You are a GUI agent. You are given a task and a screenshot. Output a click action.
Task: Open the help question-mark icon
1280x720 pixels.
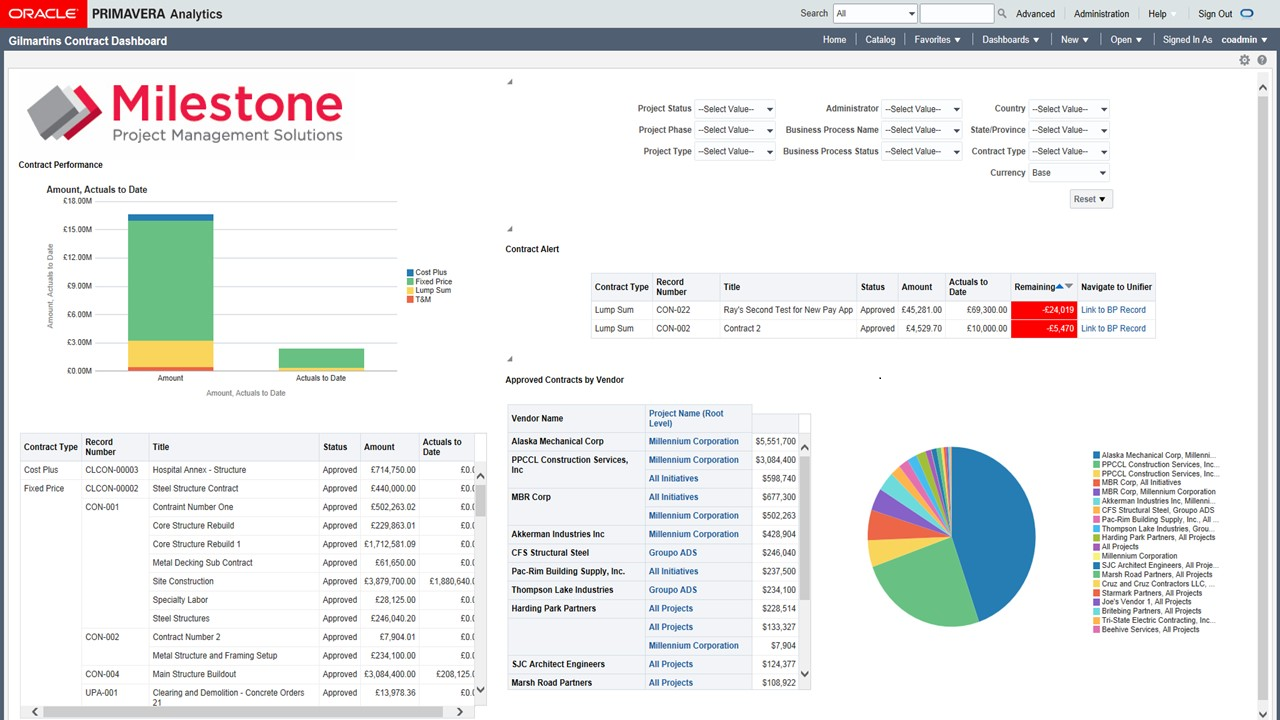click(1262, 60)
